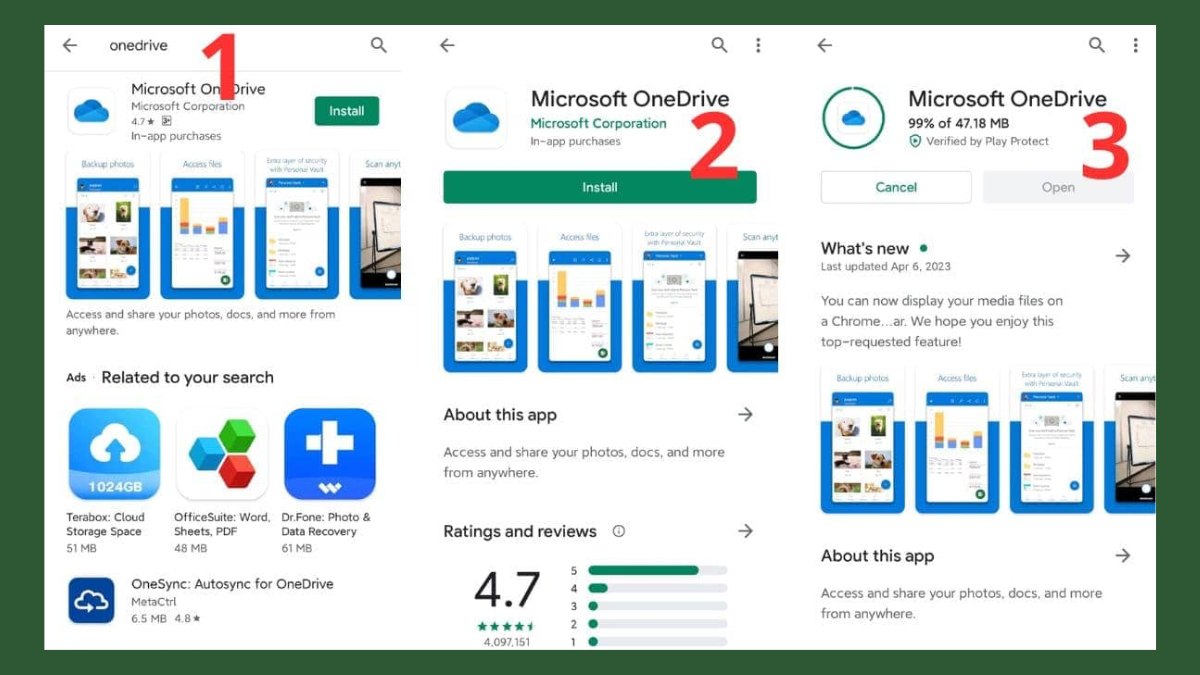This screenshot has width=1200, height=675.
Task: Click the Cancel download button
Action: tap(896, 187)
